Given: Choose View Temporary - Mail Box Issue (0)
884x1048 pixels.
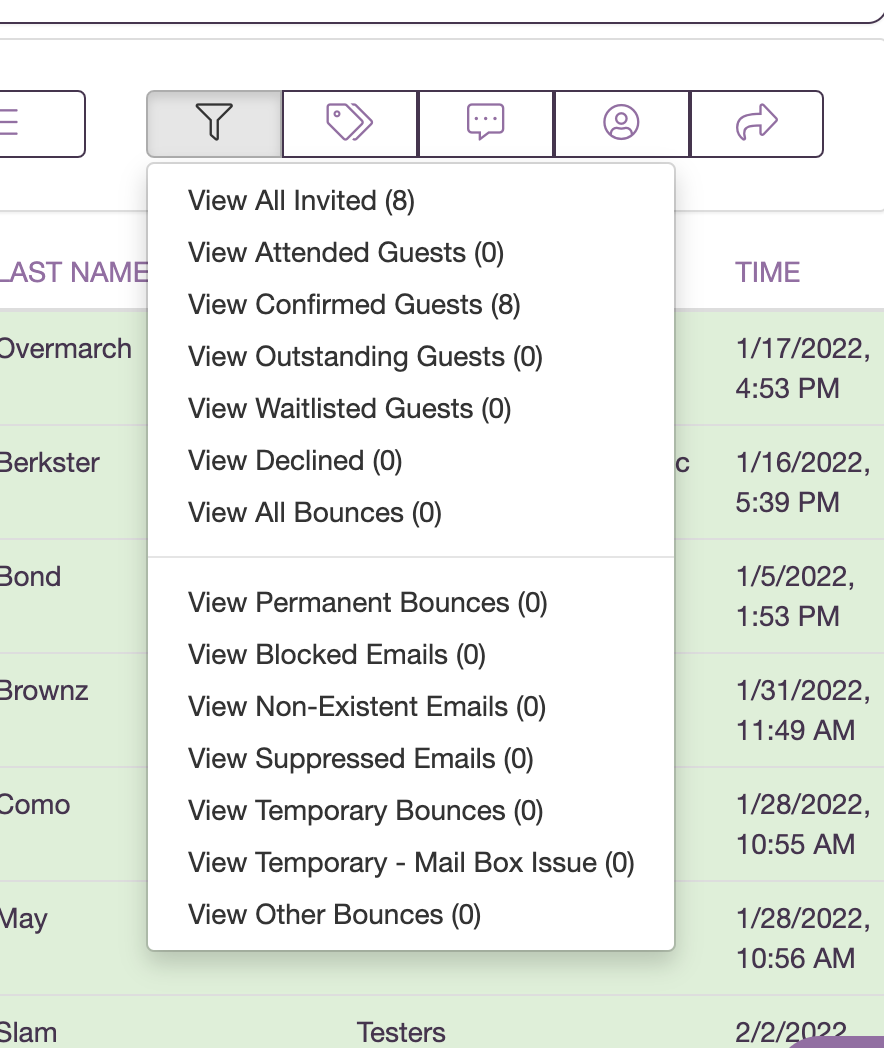Looking at the screenshot, I should [411, 863].
